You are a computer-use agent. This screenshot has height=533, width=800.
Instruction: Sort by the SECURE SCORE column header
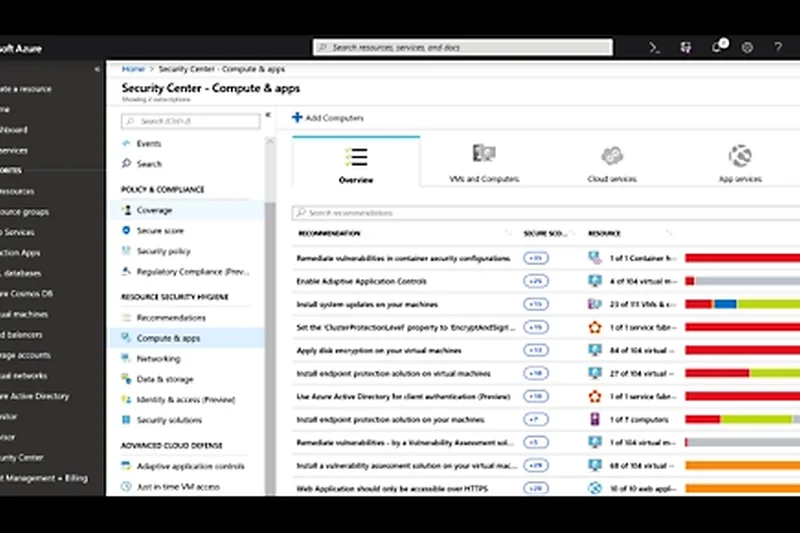(545, 234)
